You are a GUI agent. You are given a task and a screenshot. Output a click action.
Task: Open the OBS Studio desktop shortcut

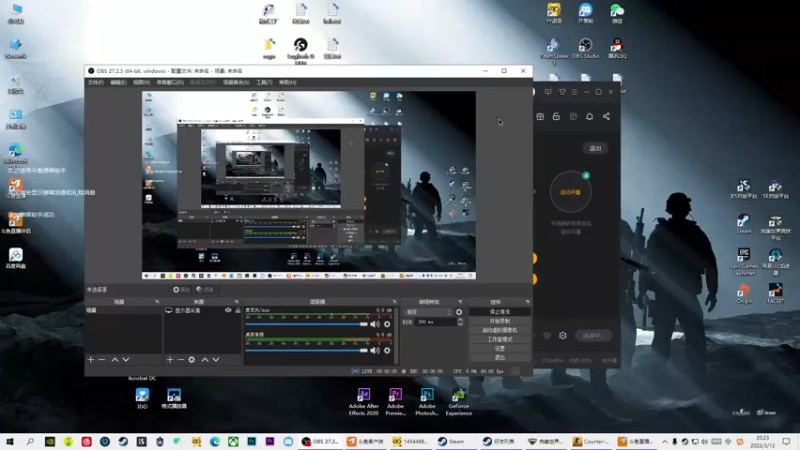585,48
